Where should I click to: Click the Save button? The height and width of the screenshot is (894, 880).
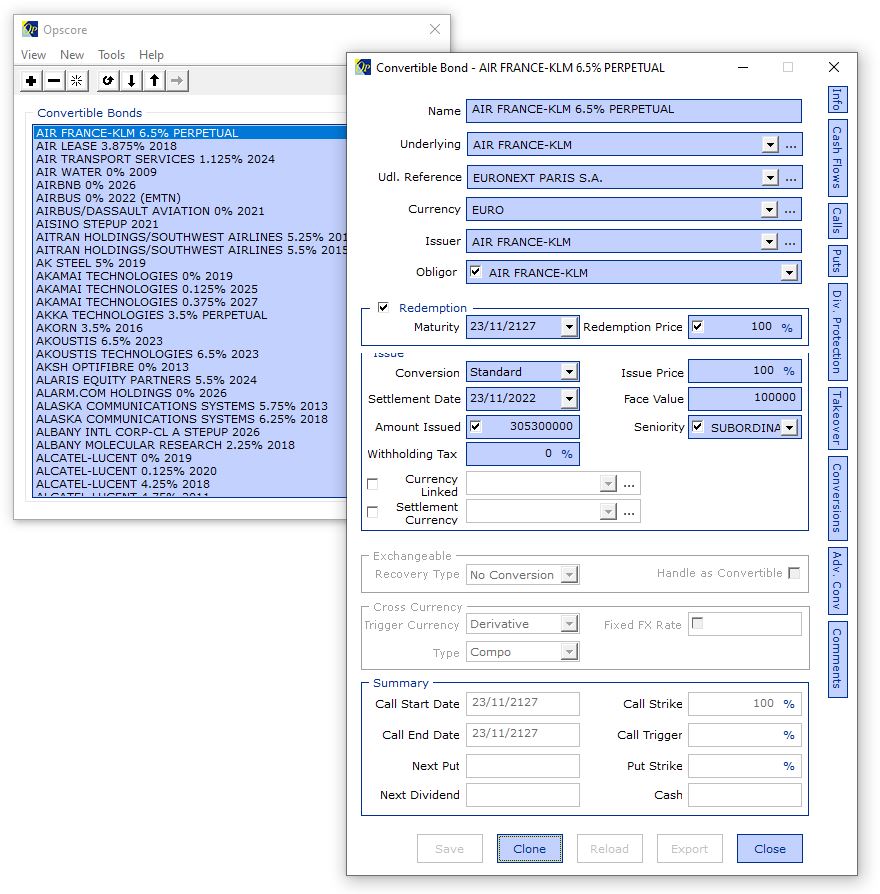click(449, 848)
